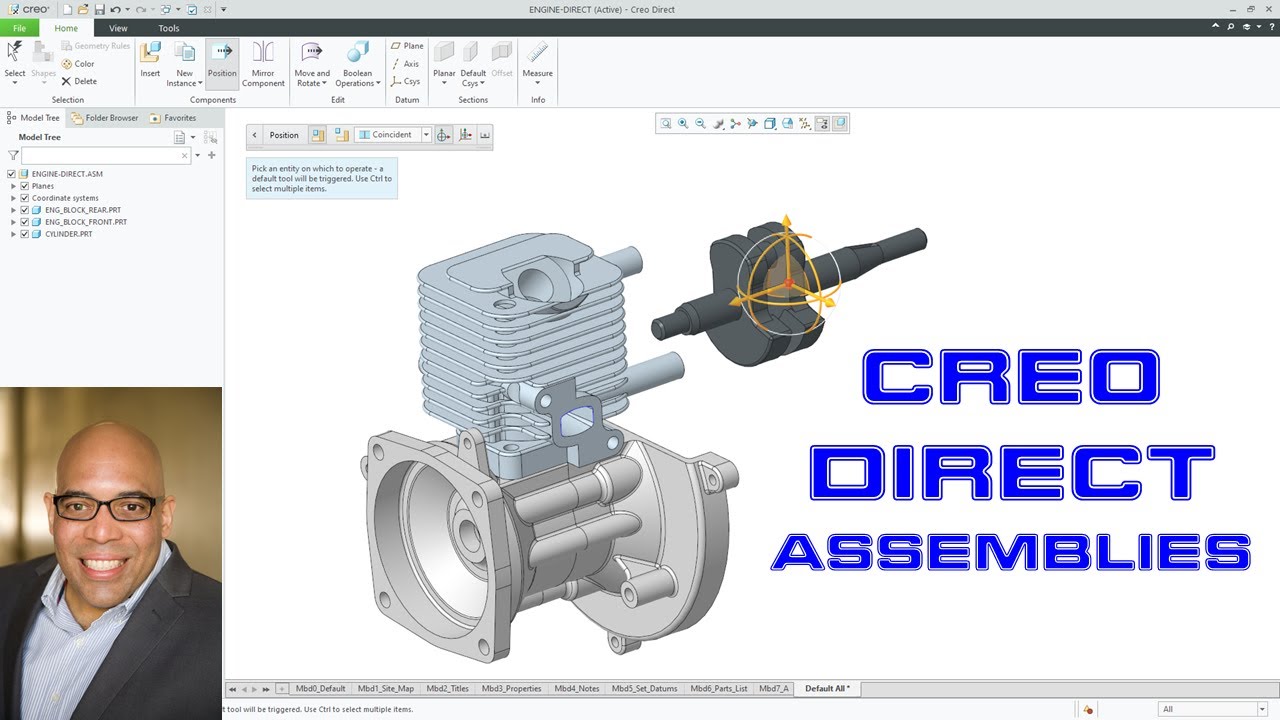The height and width of the screenshot is (720, 1280).
Task: Click the Color tool in Selection group
Action: [x=78, y=64]
